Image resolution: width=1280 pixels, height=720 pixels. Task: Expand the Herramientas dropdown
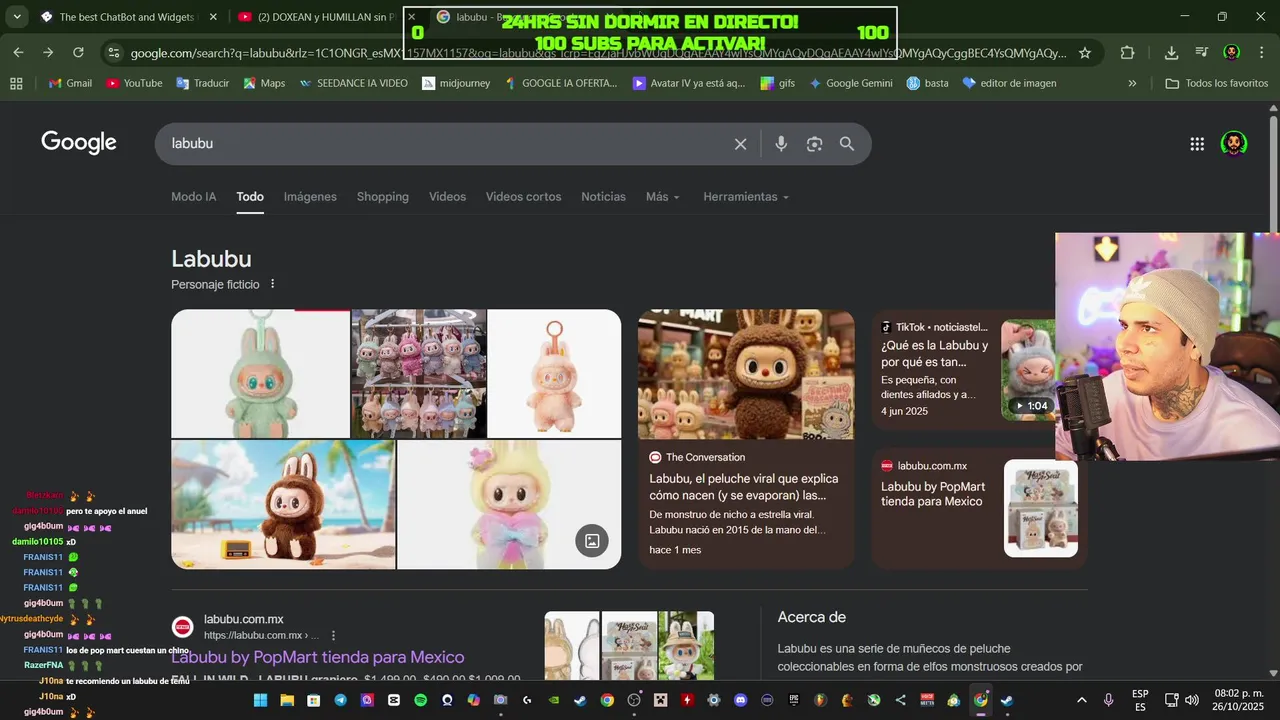tap(746, 197)
